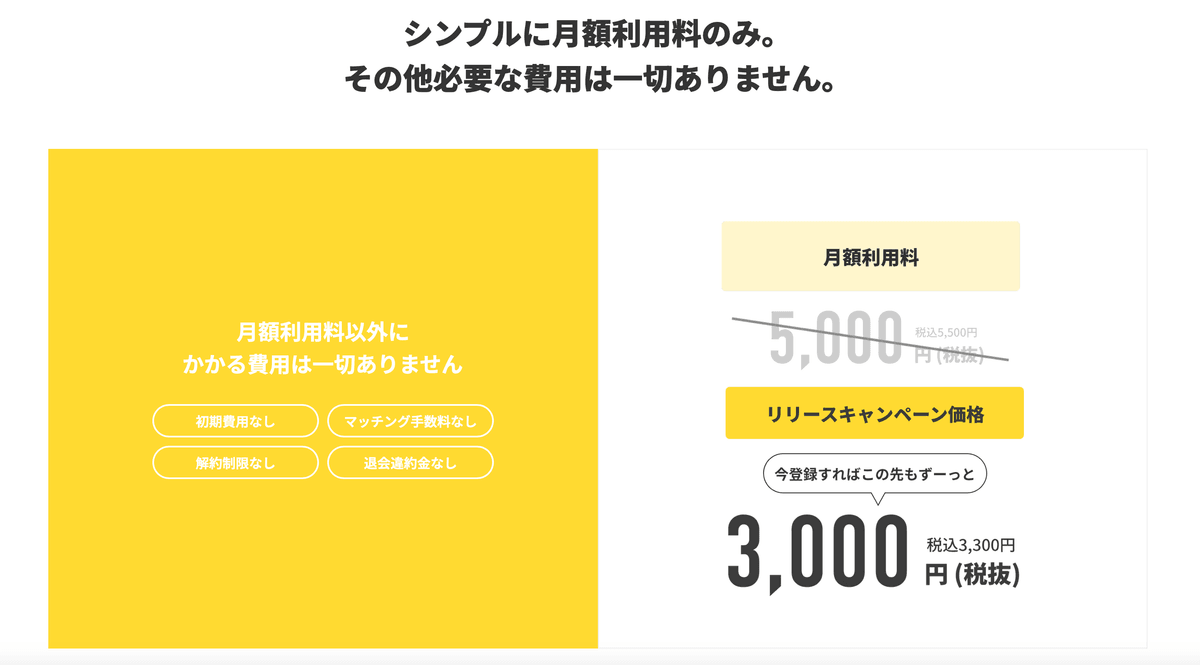Select the マッチング手数料なし pill badge
This screenshot has width=1200, height=665.
pyautogui.click(x=410, y=422)
